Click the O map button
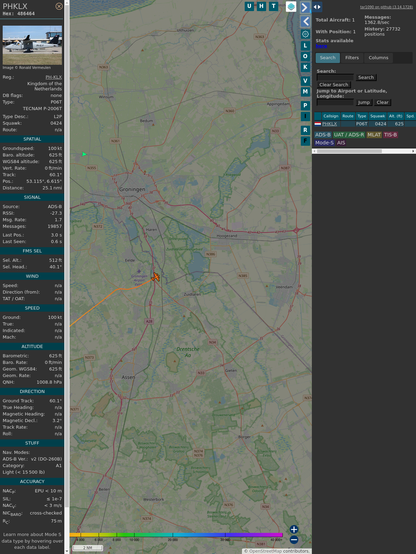The height and width of the screenshot is (554, 416). point(305,56)
